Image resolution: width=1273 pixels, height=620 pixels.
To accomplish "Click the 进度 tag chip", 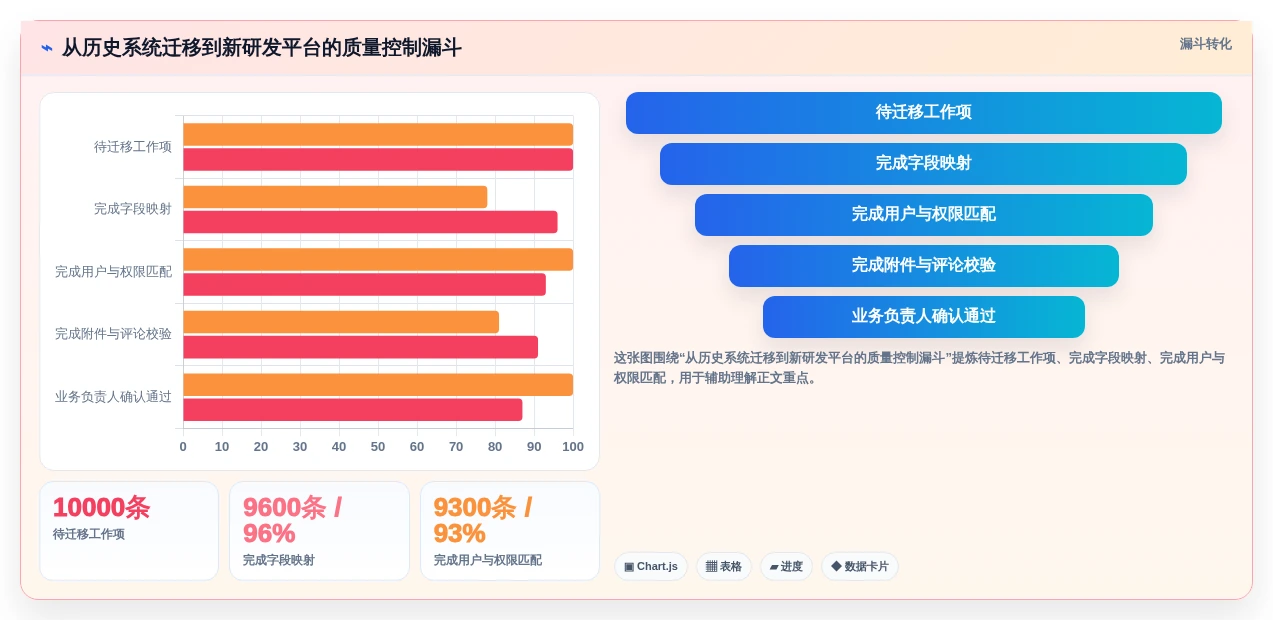I will coord(786,566).
